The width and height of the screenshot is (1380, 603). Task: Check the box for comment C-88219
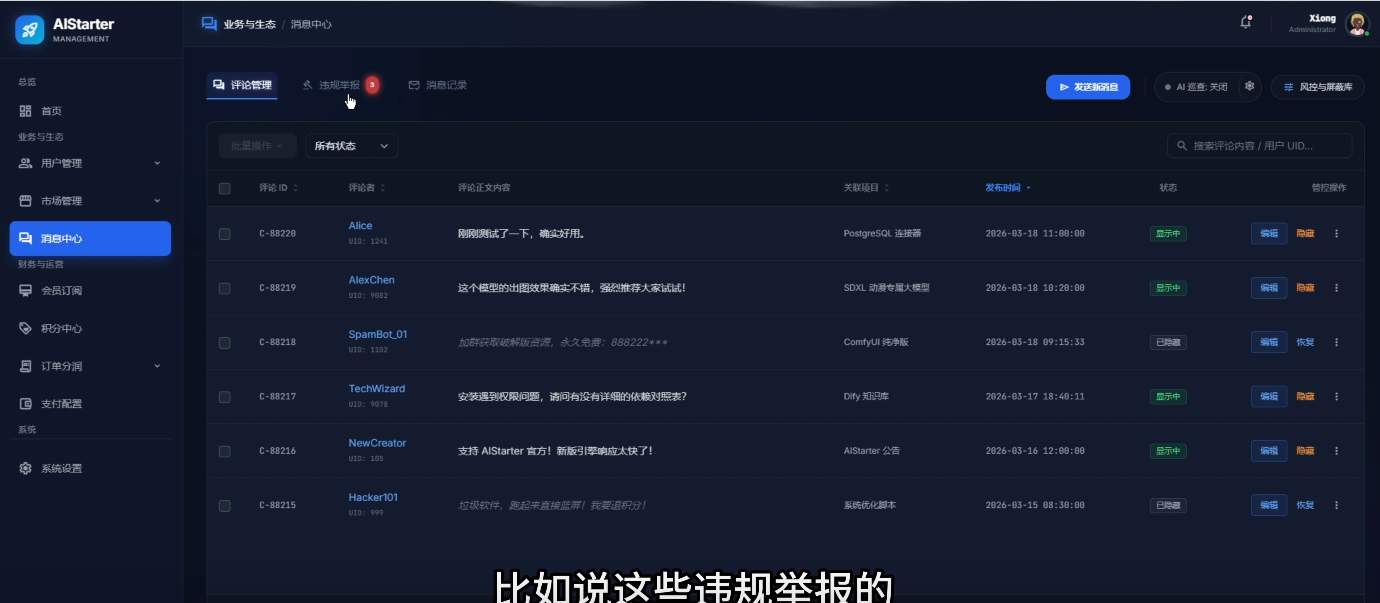(x=224, y=288)
